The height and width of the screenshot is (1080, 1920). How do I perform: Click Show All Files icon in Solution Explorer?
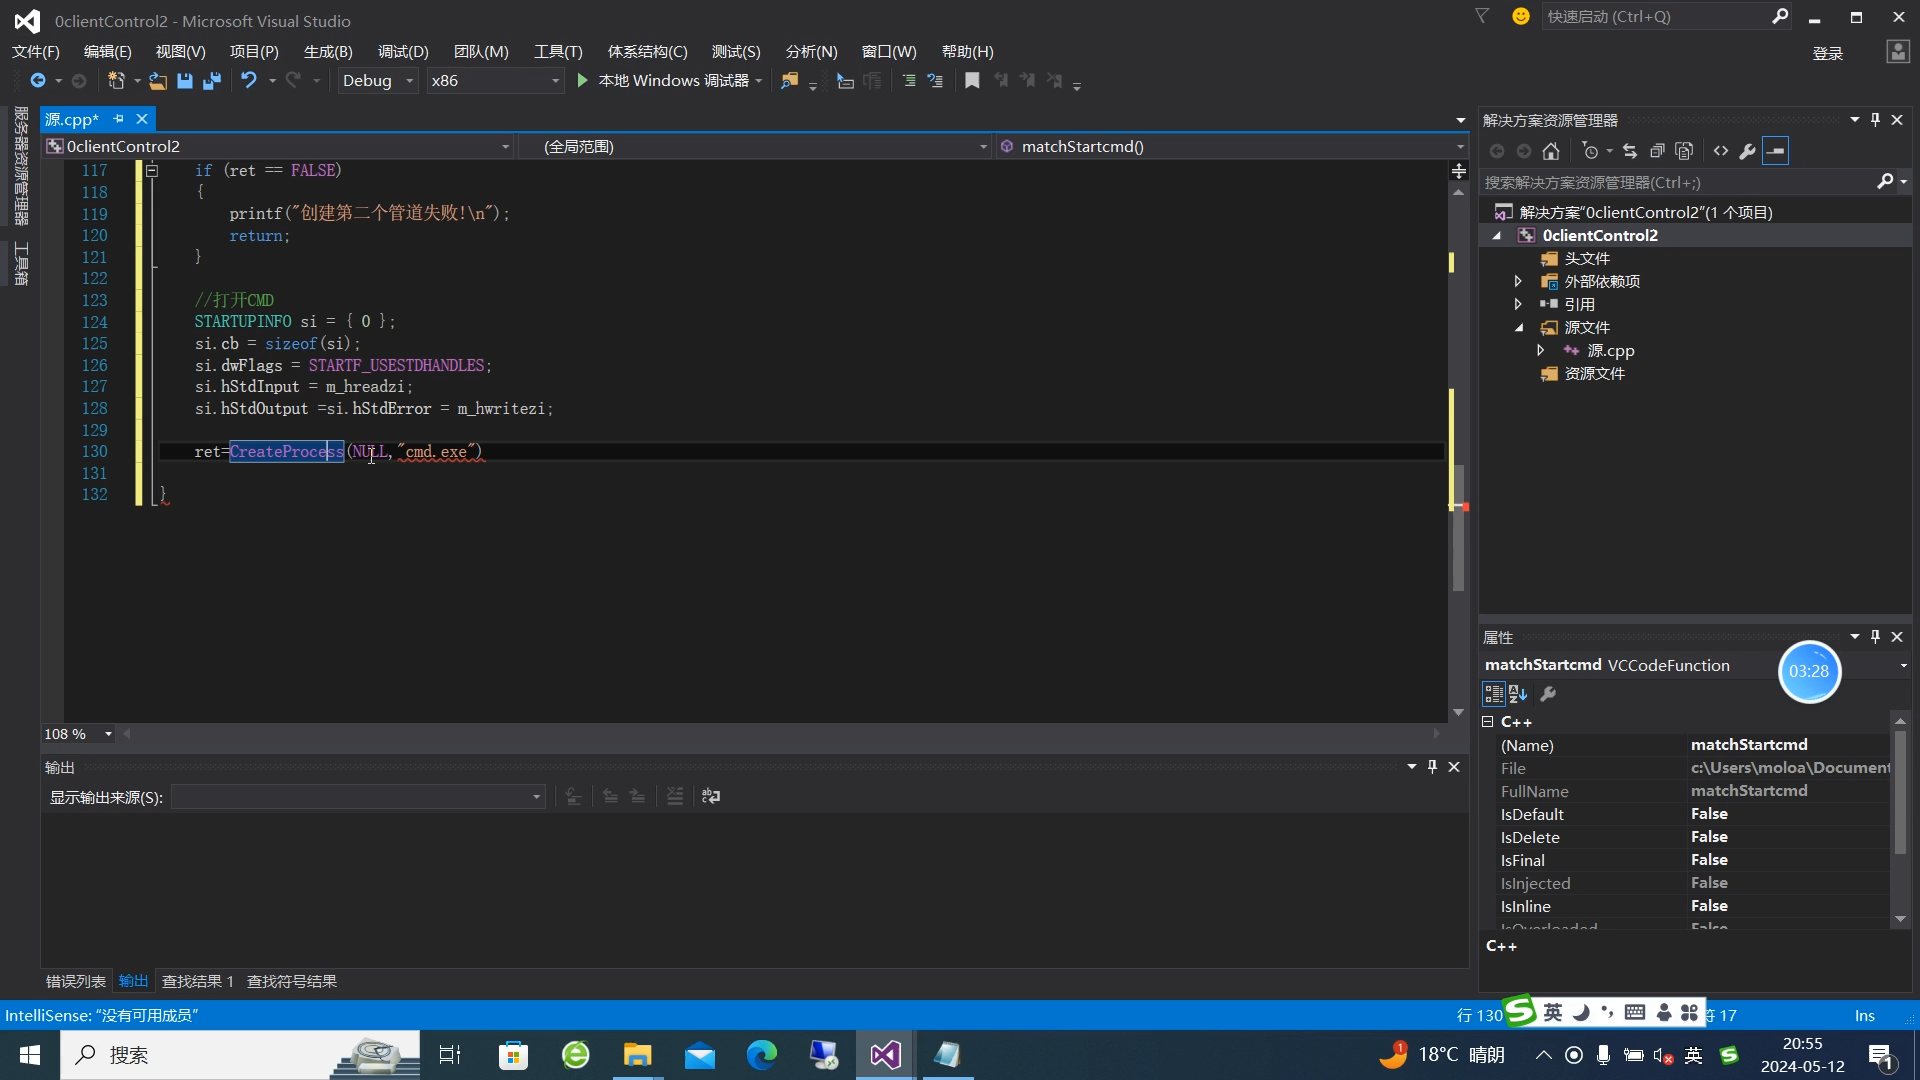pyautogui.click(x=1684, y=152)
